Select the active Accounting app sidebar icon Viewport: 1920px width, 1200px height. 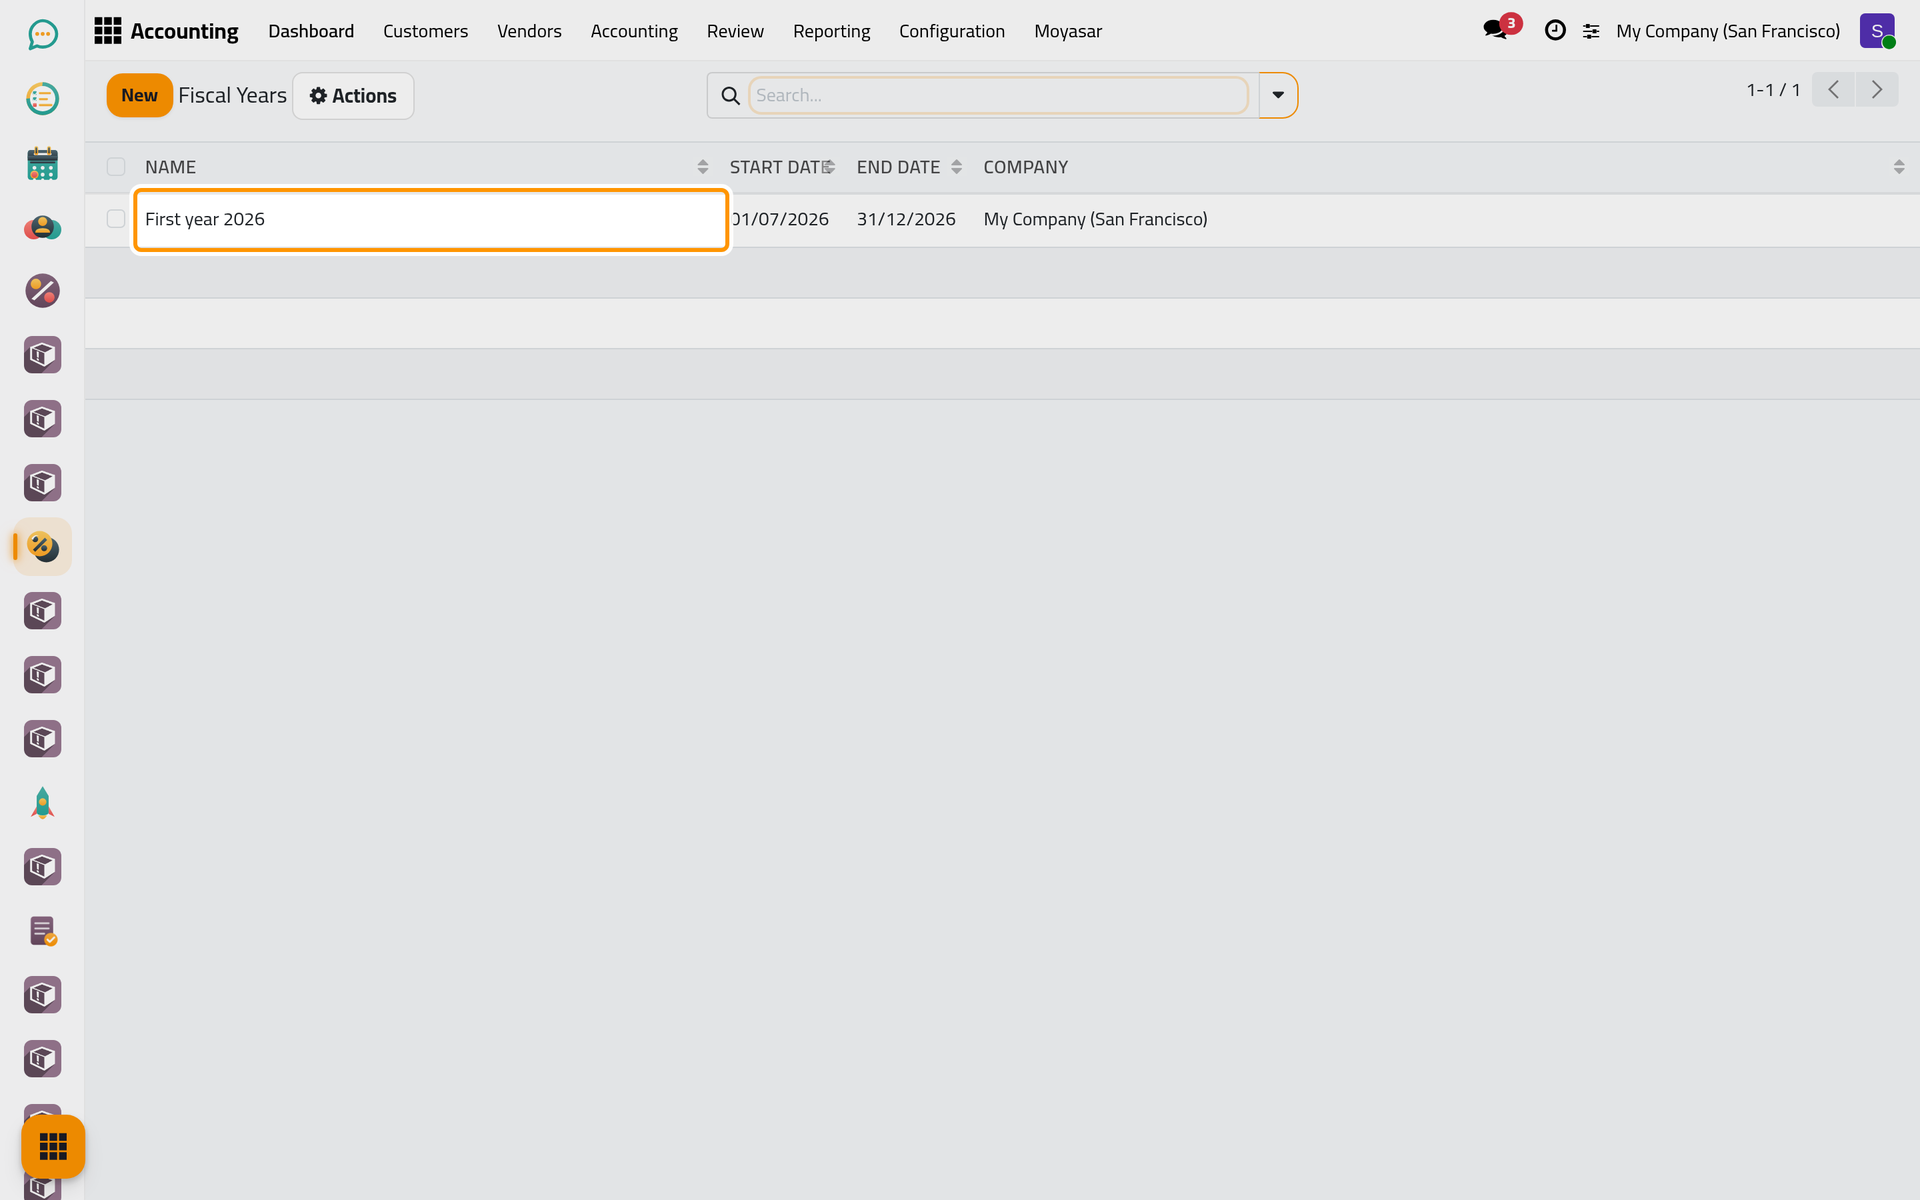42,547
